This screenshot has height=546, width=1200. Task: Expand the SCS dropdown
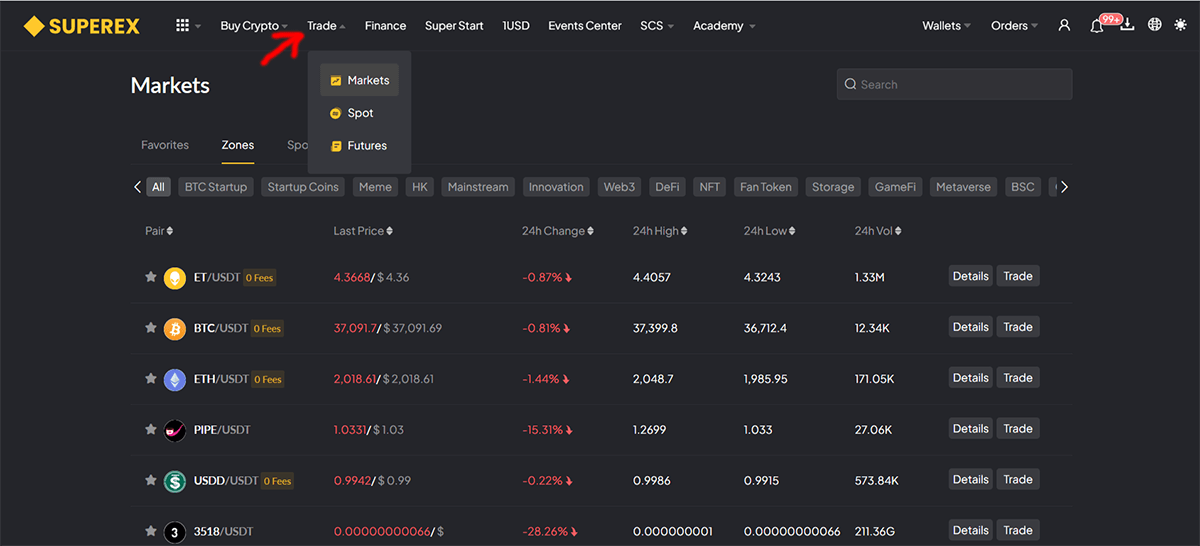pos(657,26)
